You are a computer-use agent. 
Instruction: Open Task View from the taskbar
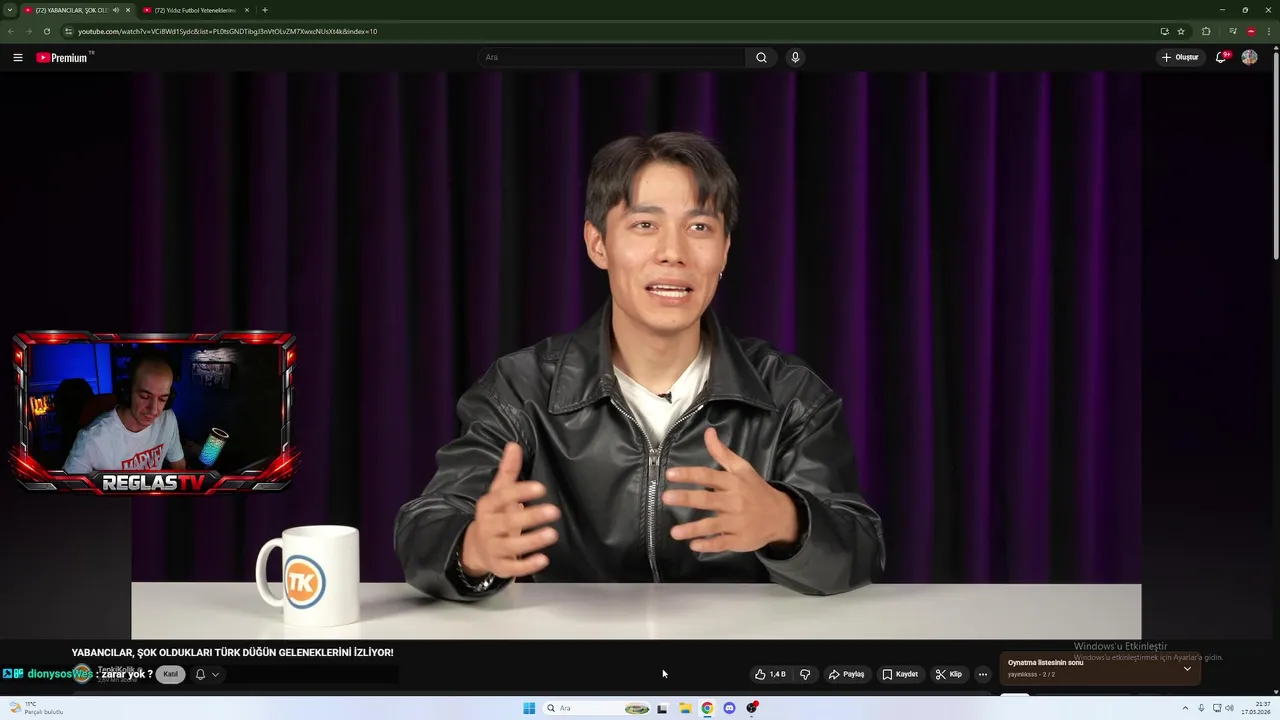662,708
